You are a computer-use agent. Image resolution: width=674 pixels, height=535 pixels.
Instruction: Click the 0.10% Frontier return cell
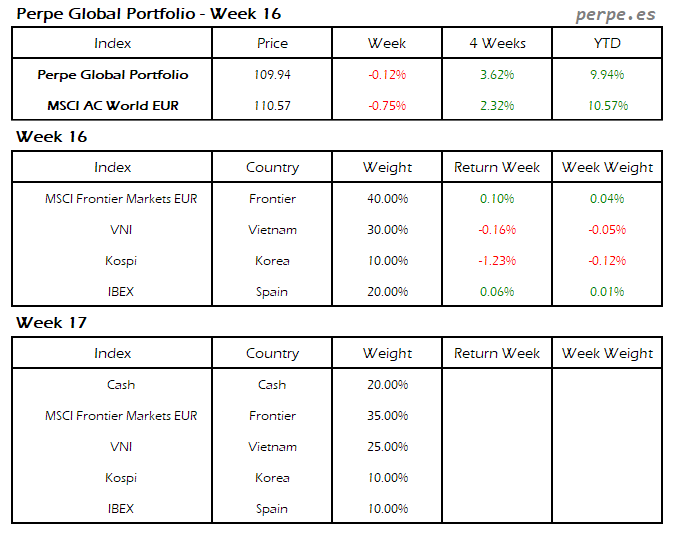[497, 199]
